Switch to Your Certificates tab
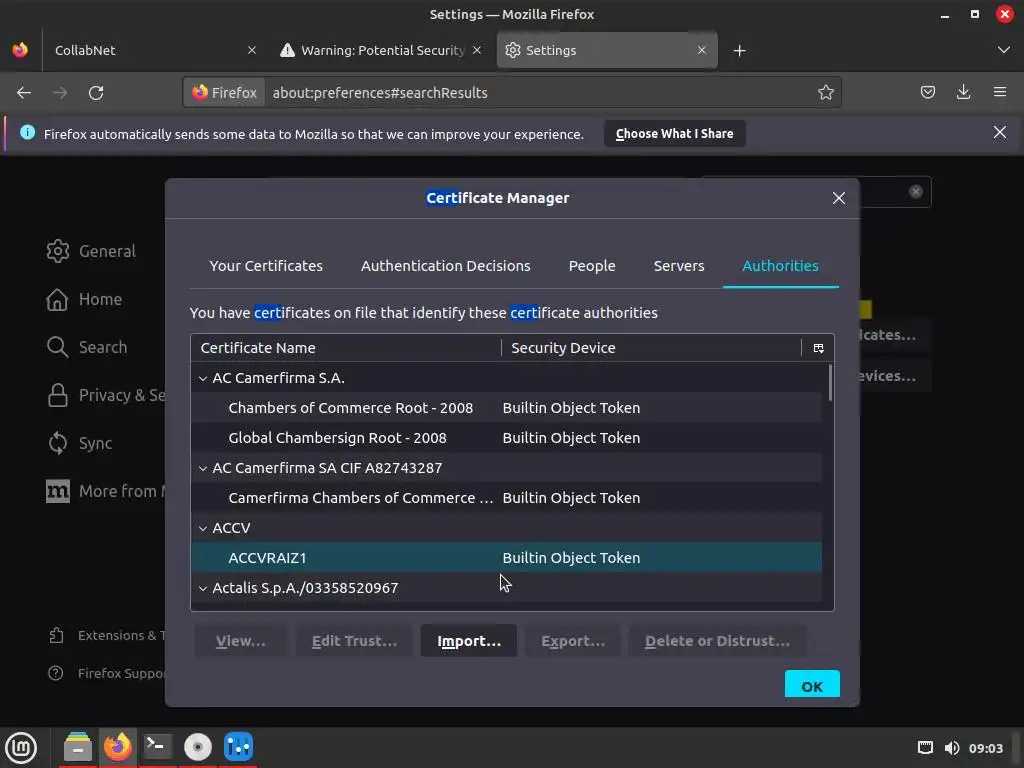1024x768 pixels. click(x=266, y=266)
